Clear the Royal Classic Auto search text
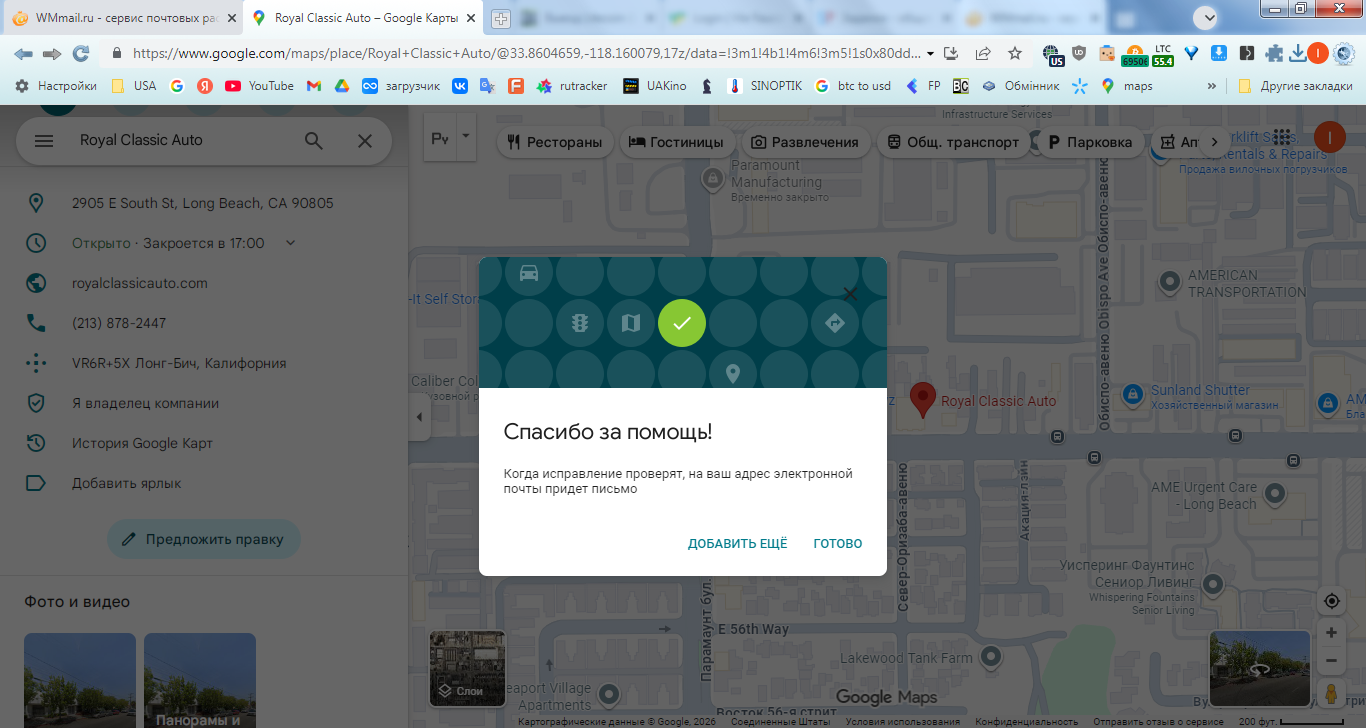The image size is (1366, 728). (365, 141)
